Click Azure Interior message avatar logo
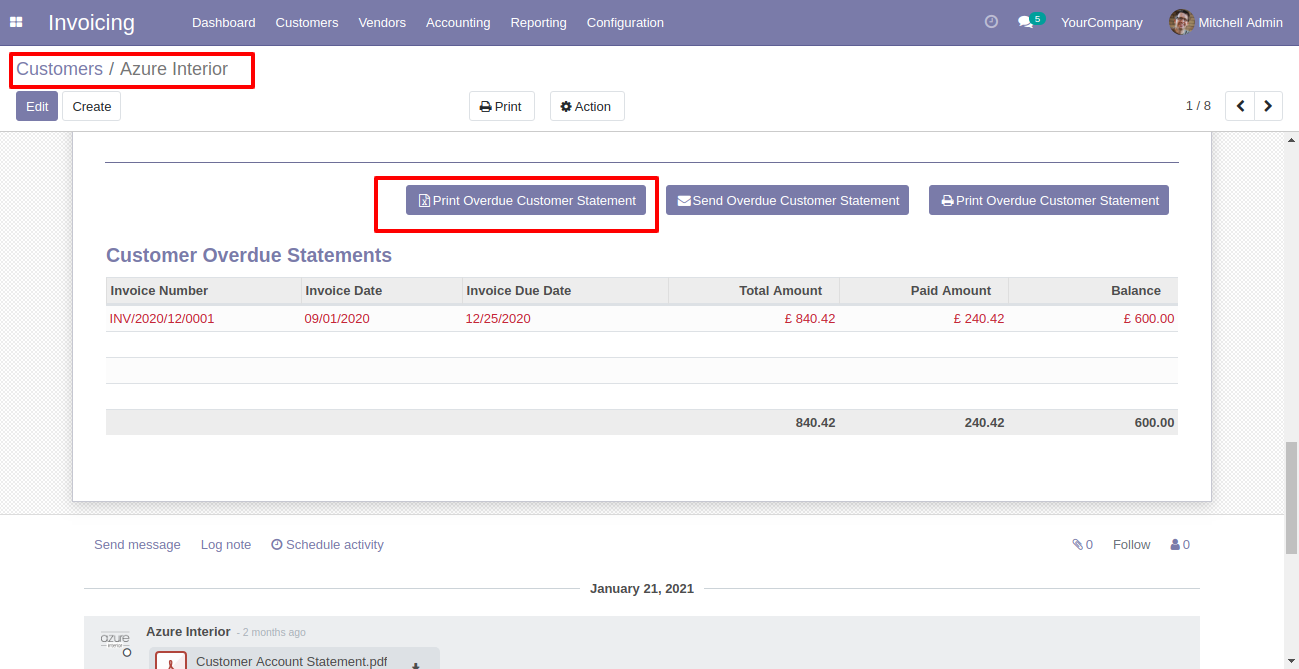The image size is (1299, 669). [115, 640]
